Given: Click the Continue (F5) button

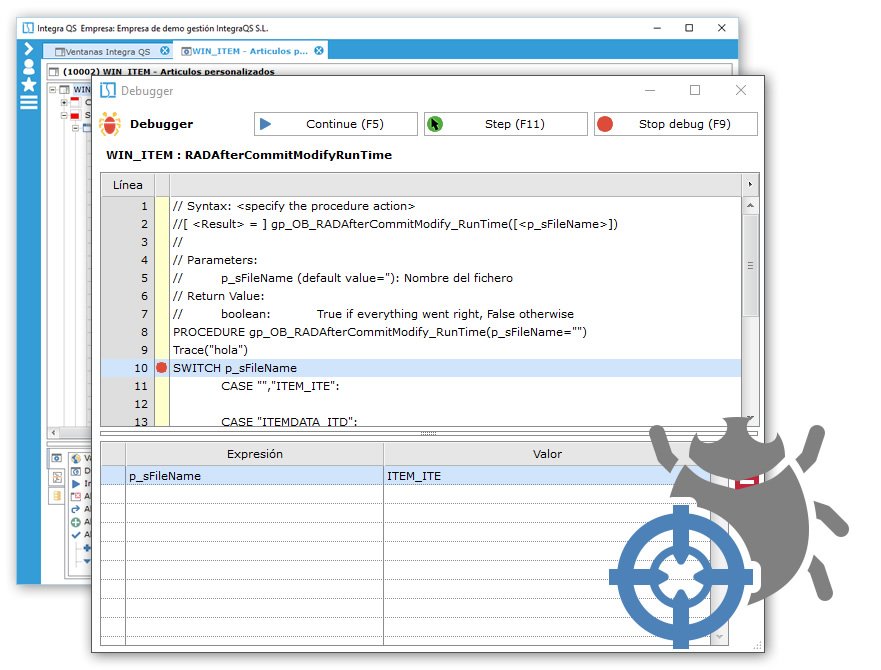Looking at the screenshot, I should pyautogui.click(x=335, y=124).
